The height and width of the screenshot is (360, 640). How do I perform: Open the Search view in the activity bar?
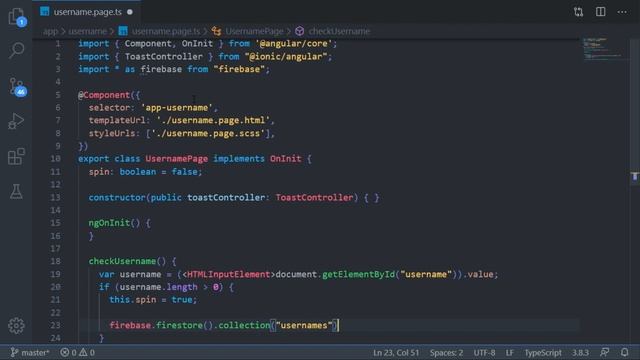pyautogui.click(x=16, y=50)
